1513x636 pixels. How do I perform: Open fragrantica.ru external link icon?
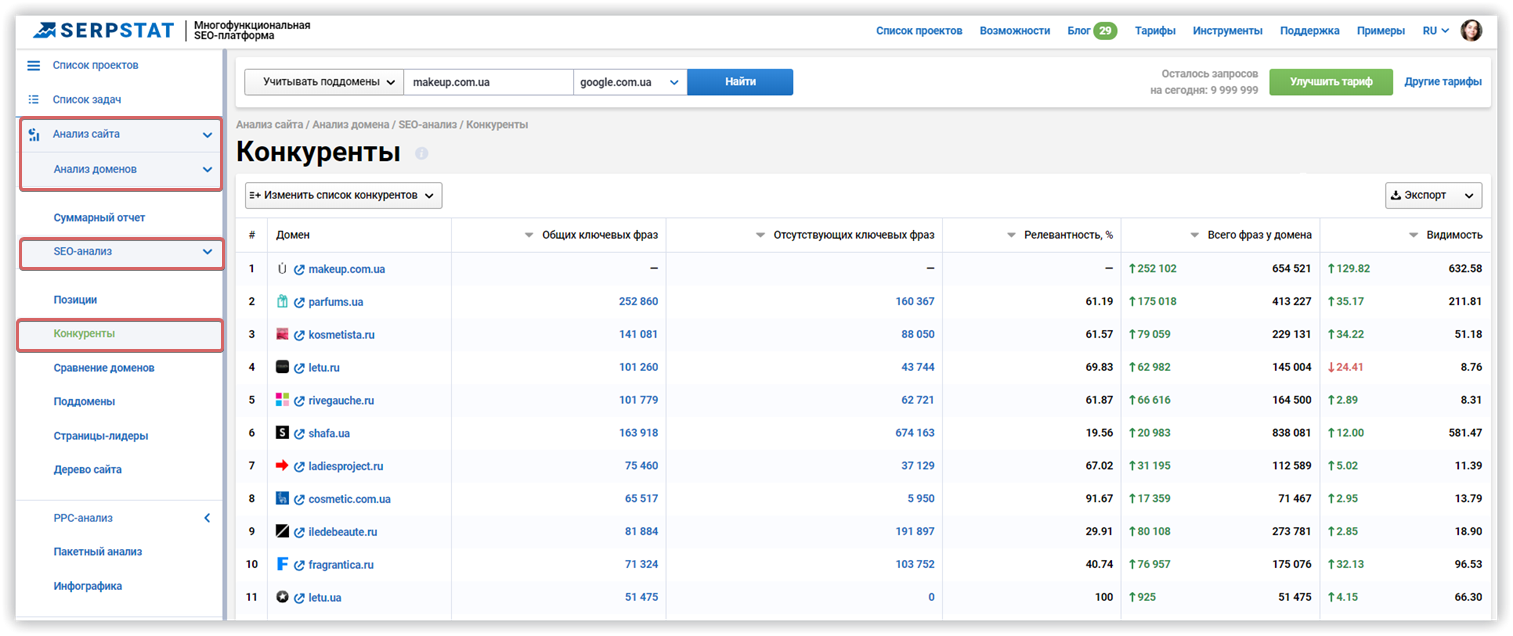[299, 565]
